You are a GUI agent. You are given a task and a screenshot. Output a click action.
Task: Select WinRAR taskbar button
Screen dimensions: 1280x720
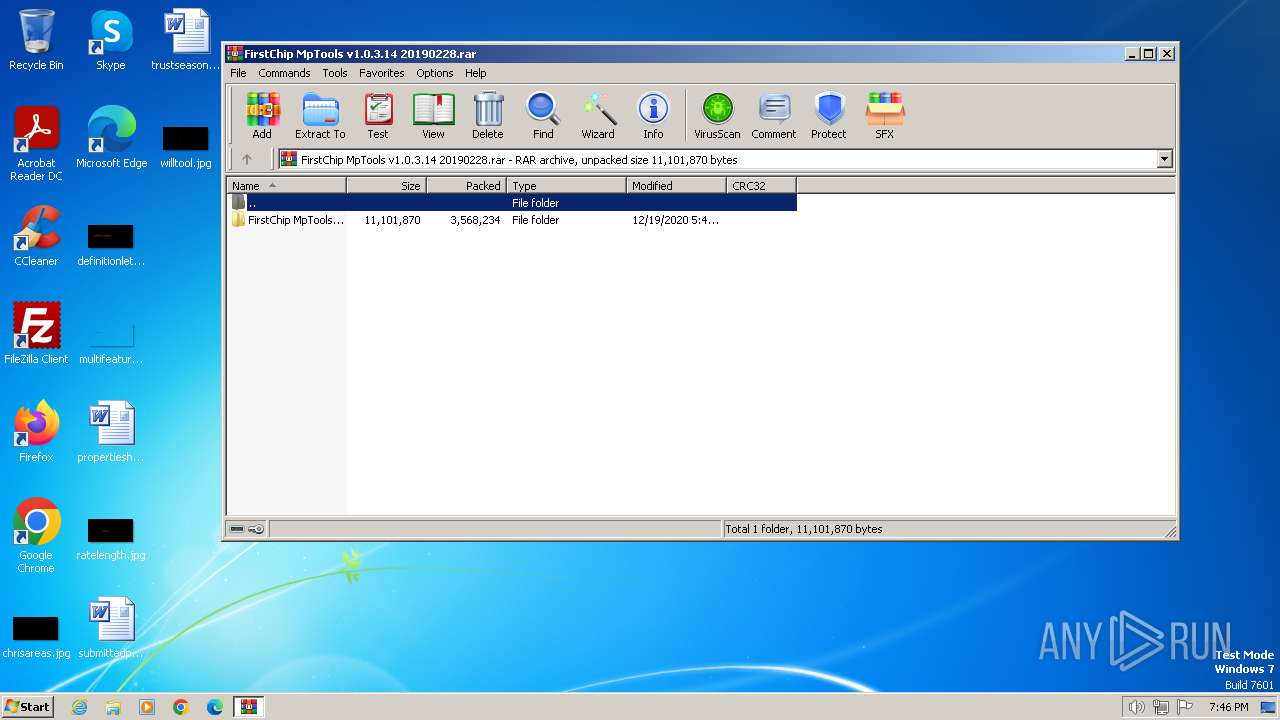pos(248,707)
